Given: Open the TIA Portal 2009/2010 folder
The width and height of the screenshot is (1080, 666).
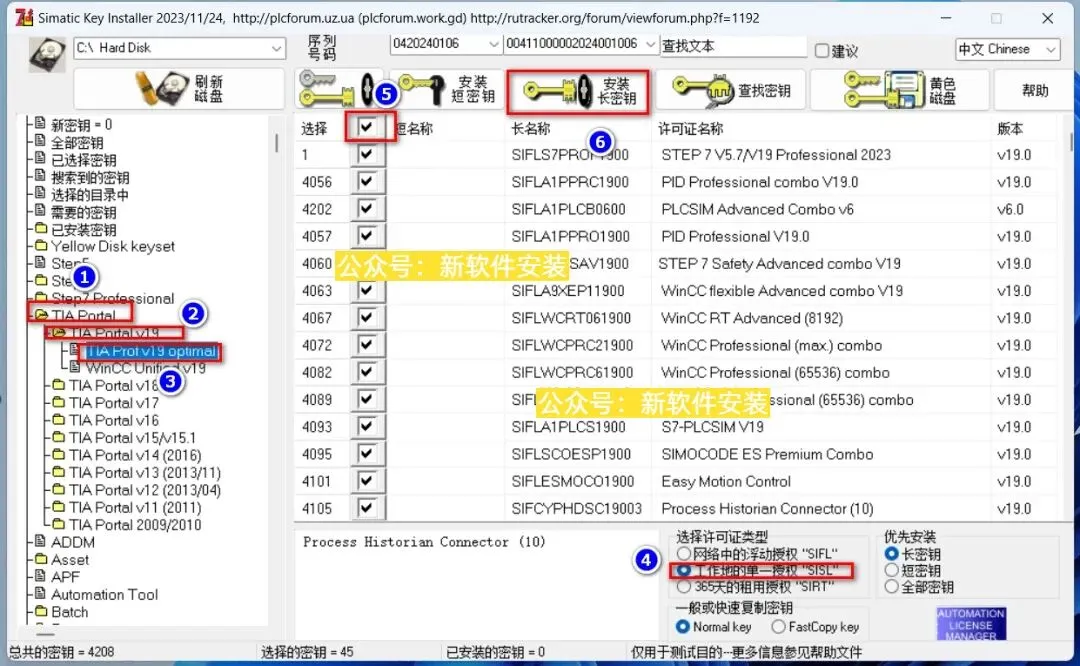Looking at the screenshot, I should tap(135, 525).
